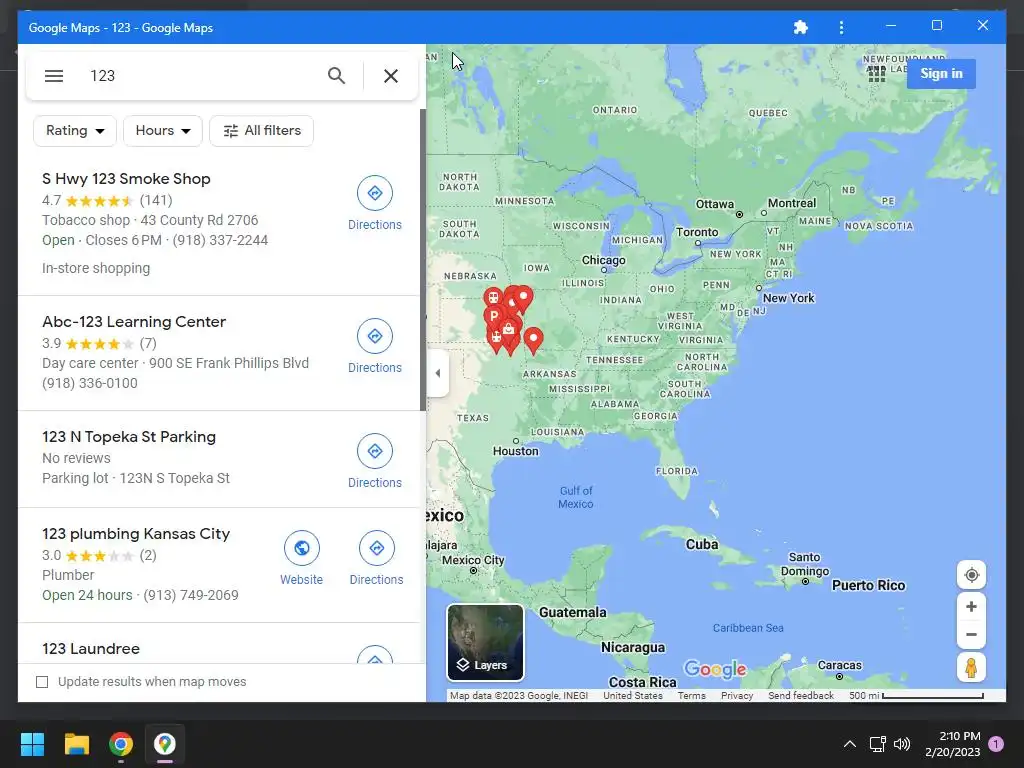This screenshot has height=768, width=1024.
Task: Open the Google apps grid icon
Action: tap(877, 74)
